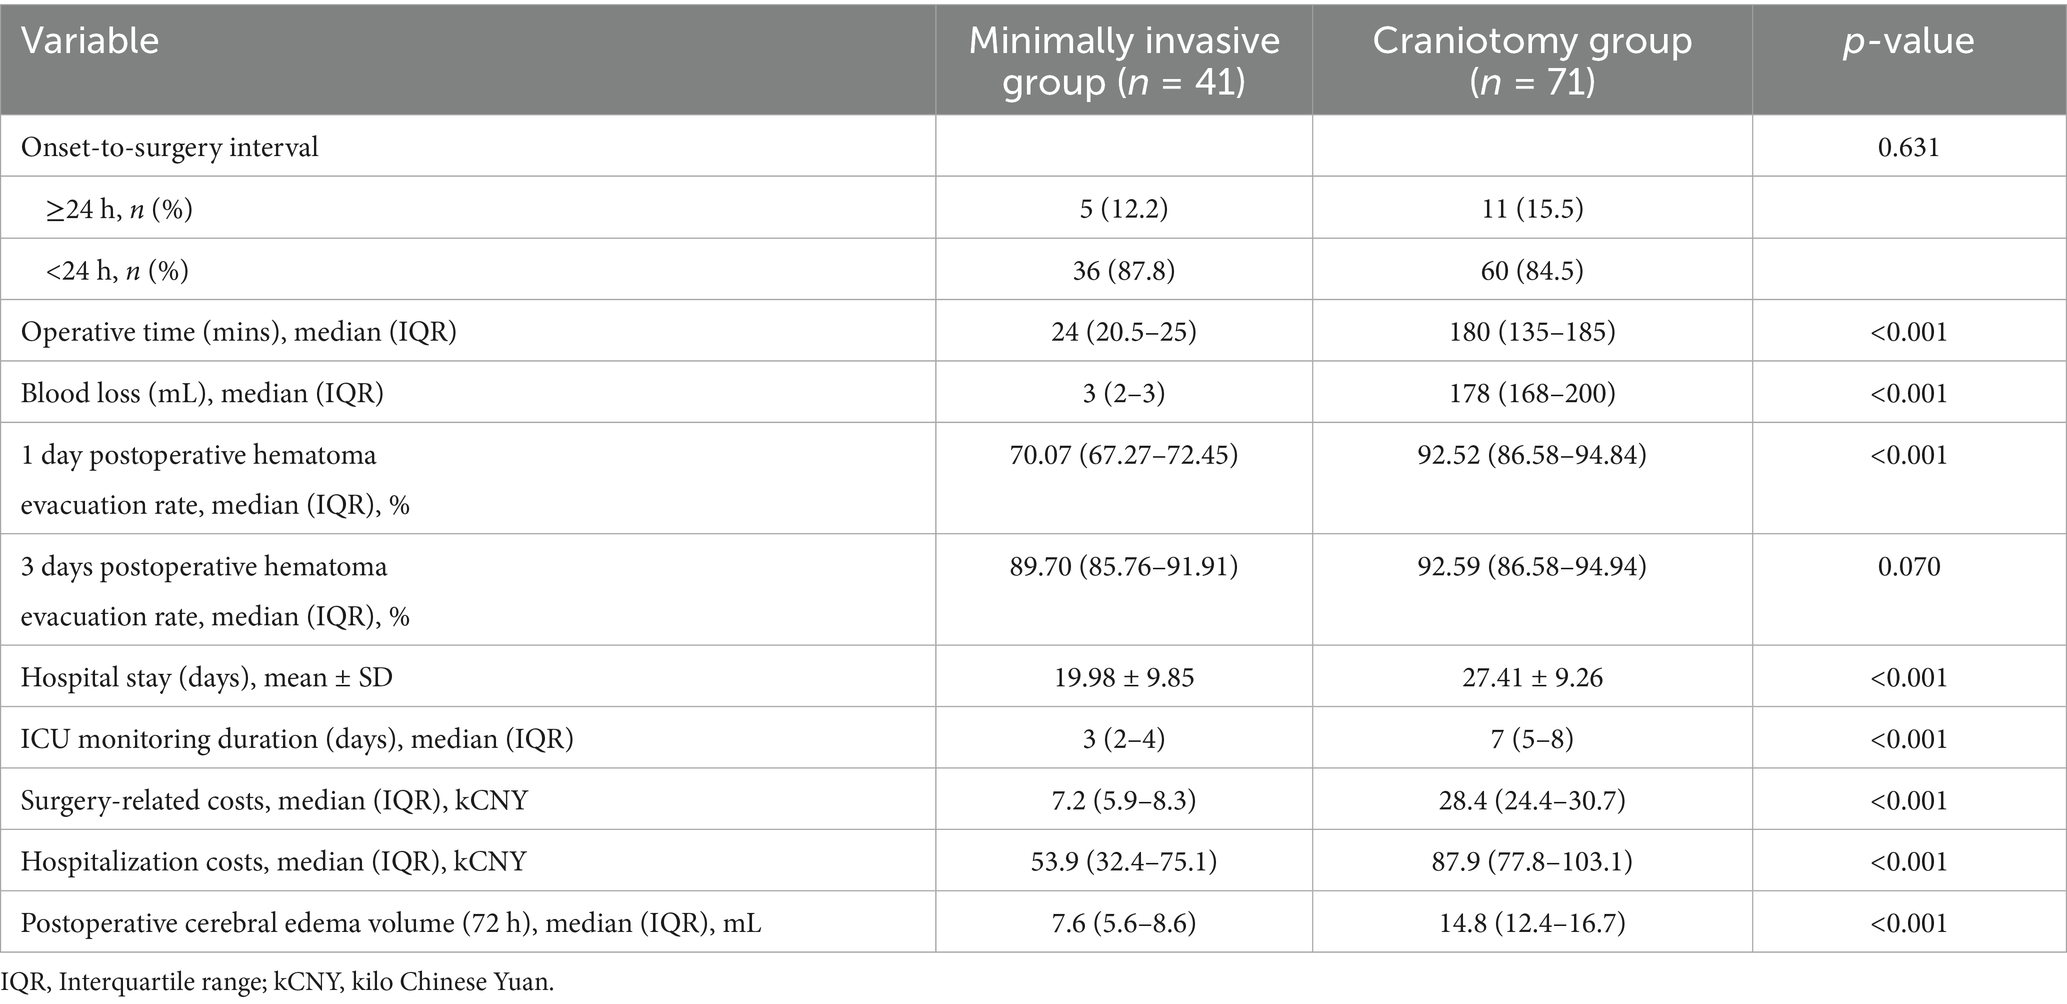2067x1004 pixels.
Task: Click the "≥24 h, n (%)" row label
Action: 119,209
